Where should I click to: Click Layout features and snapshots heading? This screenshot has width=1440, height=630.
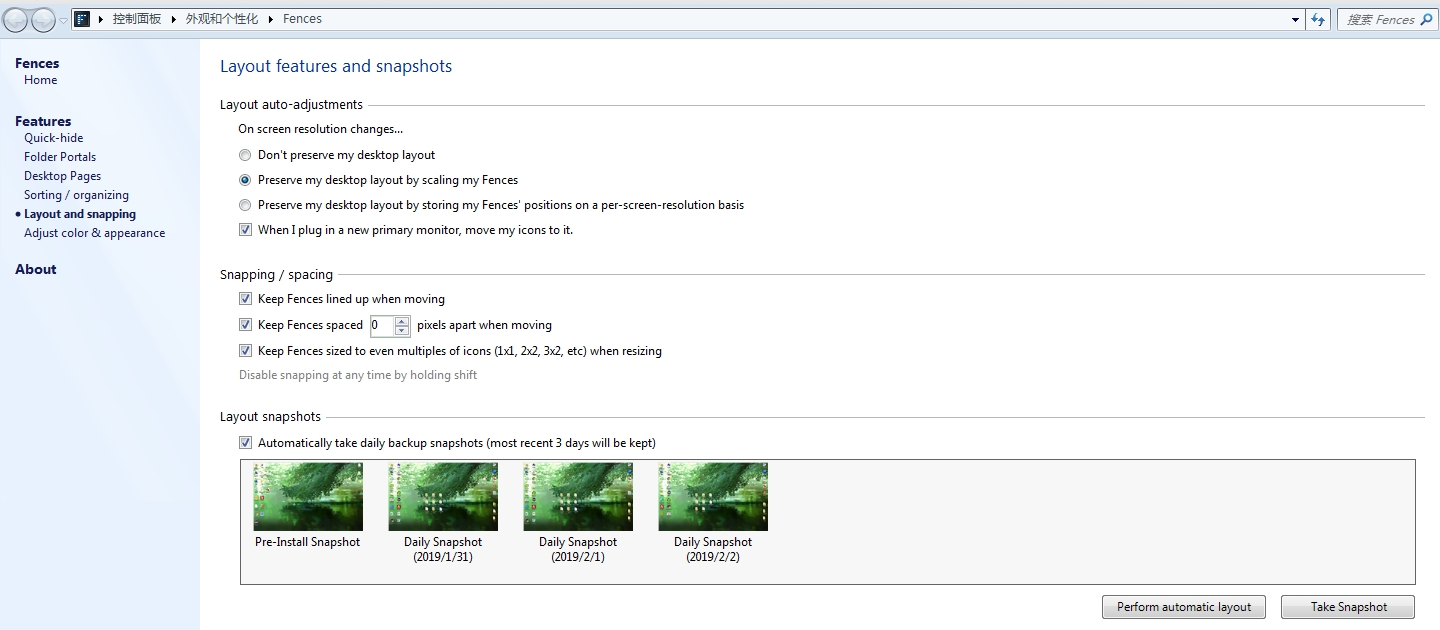pos(336,67)
